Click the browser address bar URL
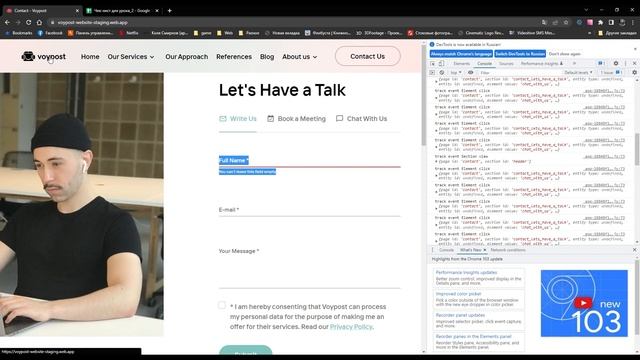The width and height of the screenshot is (640, 360). pyautogui.click(x=93, y=22)
